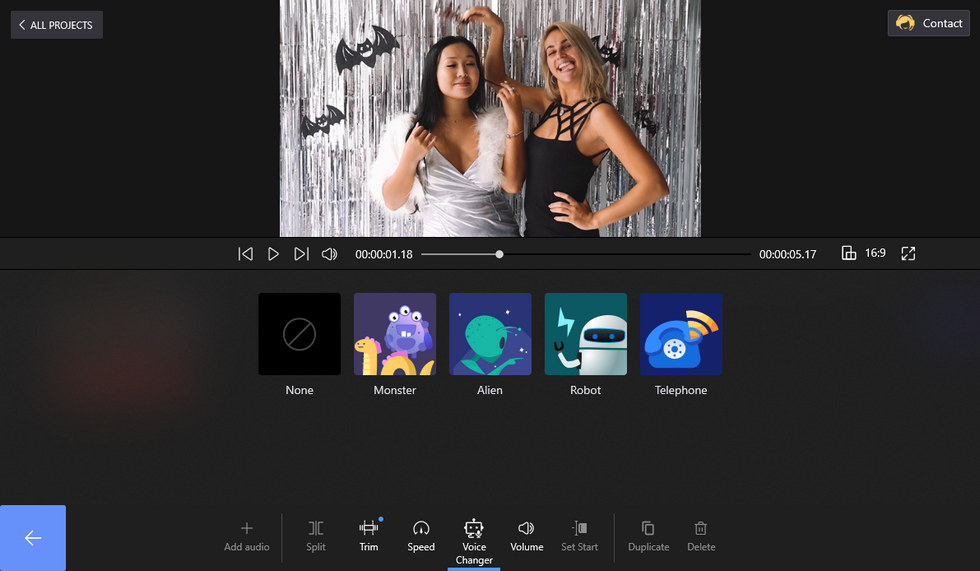Image resolution: width=980 pixels, height=571 pixels.
Task: Apply the Monster voice effect
Action: click(395, 334)
